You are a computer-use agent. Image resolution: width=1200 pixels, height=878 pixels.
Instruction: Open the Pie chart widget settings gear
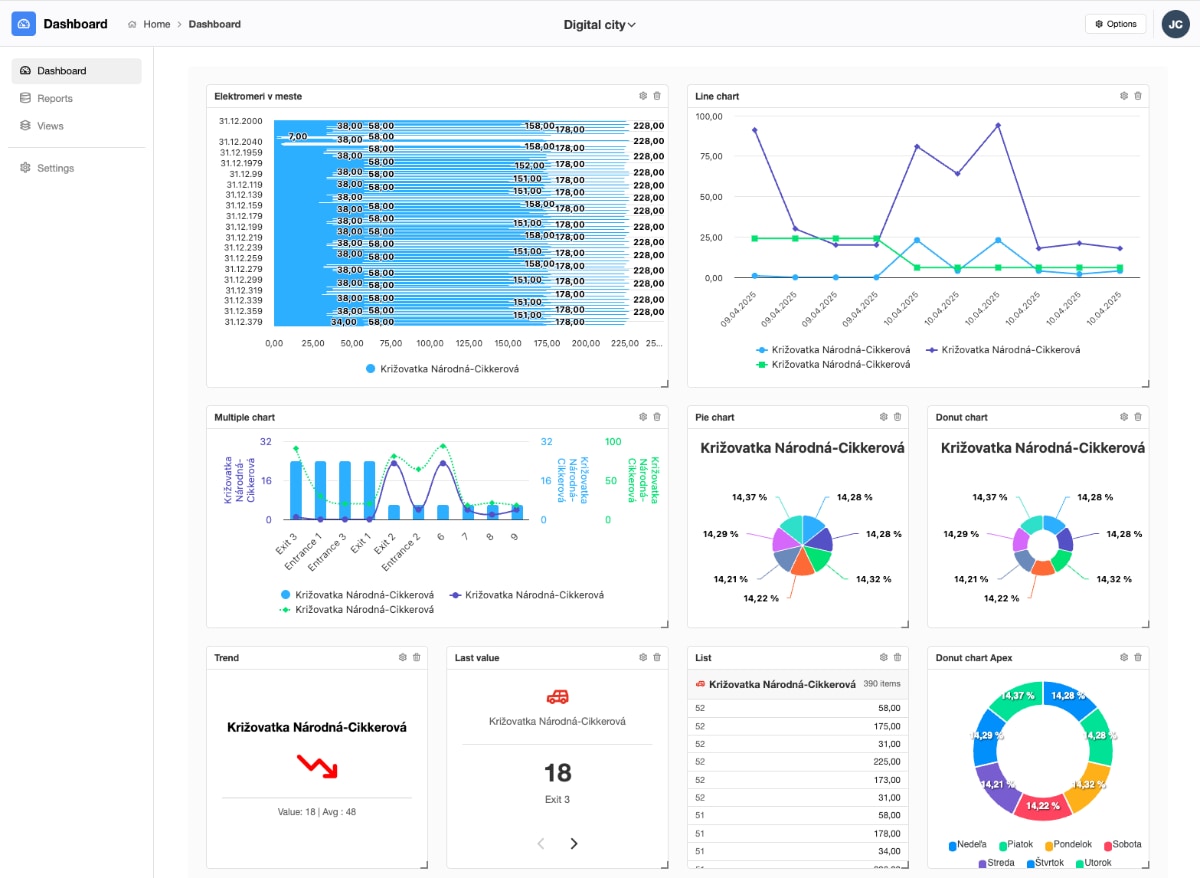883,416
